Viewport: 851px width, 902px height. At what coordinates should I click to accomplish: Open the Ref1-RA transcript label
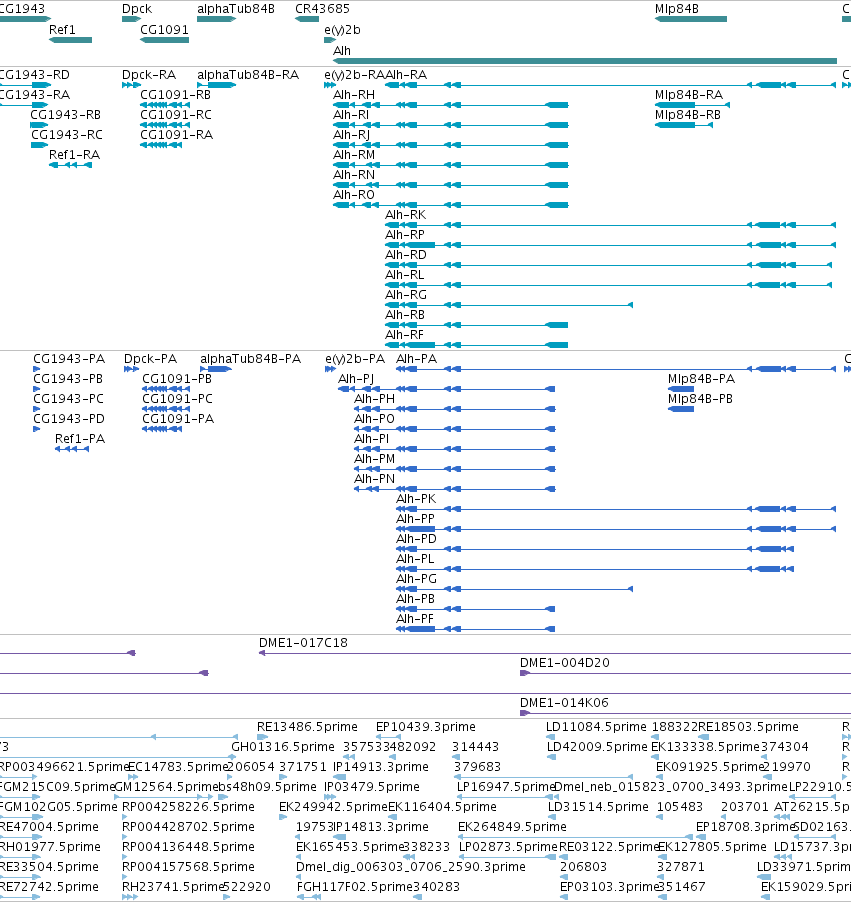[74, 155]
